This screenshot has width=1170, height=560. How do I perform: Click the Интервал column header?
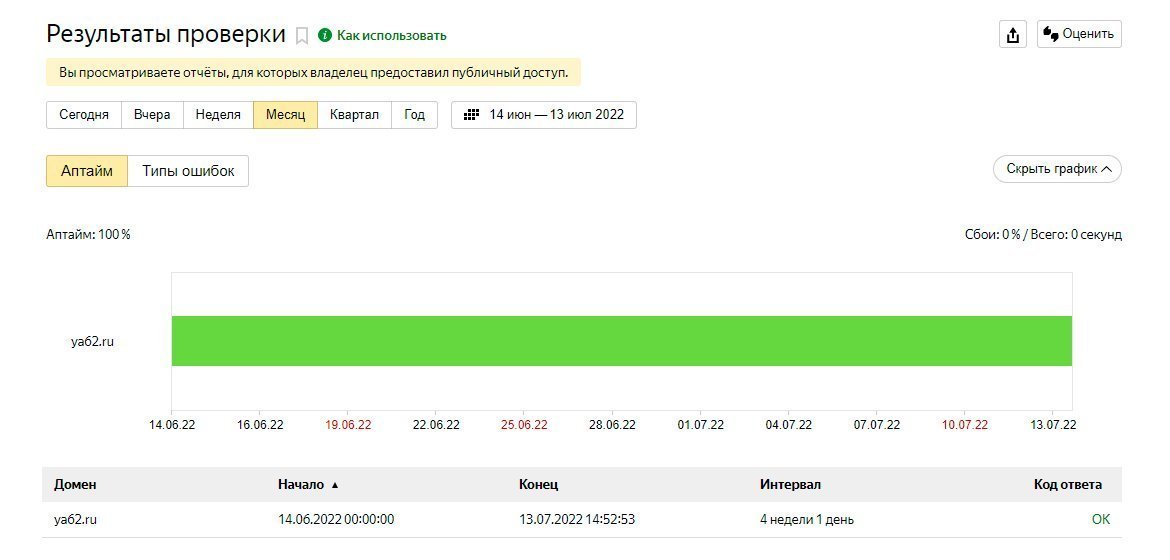coord(790,485)
